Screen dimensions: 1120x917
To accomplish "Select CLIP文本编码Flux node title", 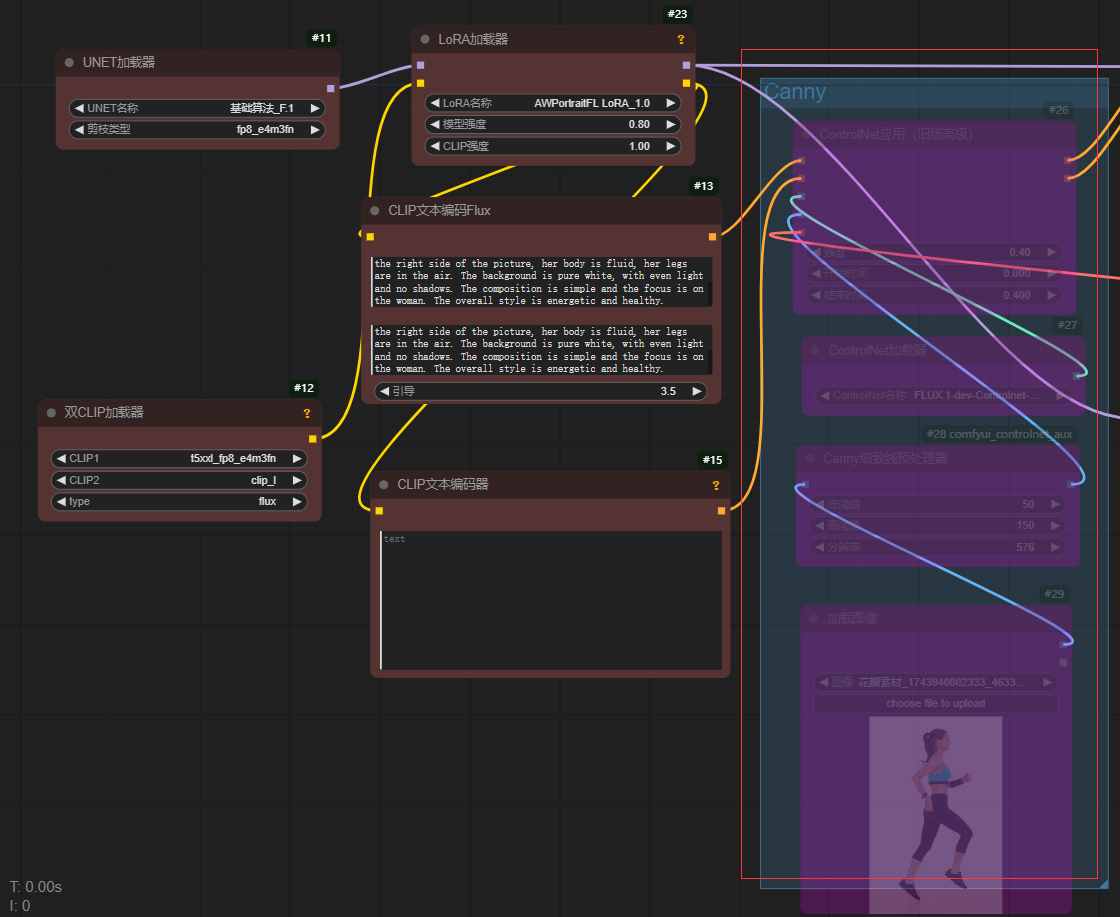I will point(439,211).
